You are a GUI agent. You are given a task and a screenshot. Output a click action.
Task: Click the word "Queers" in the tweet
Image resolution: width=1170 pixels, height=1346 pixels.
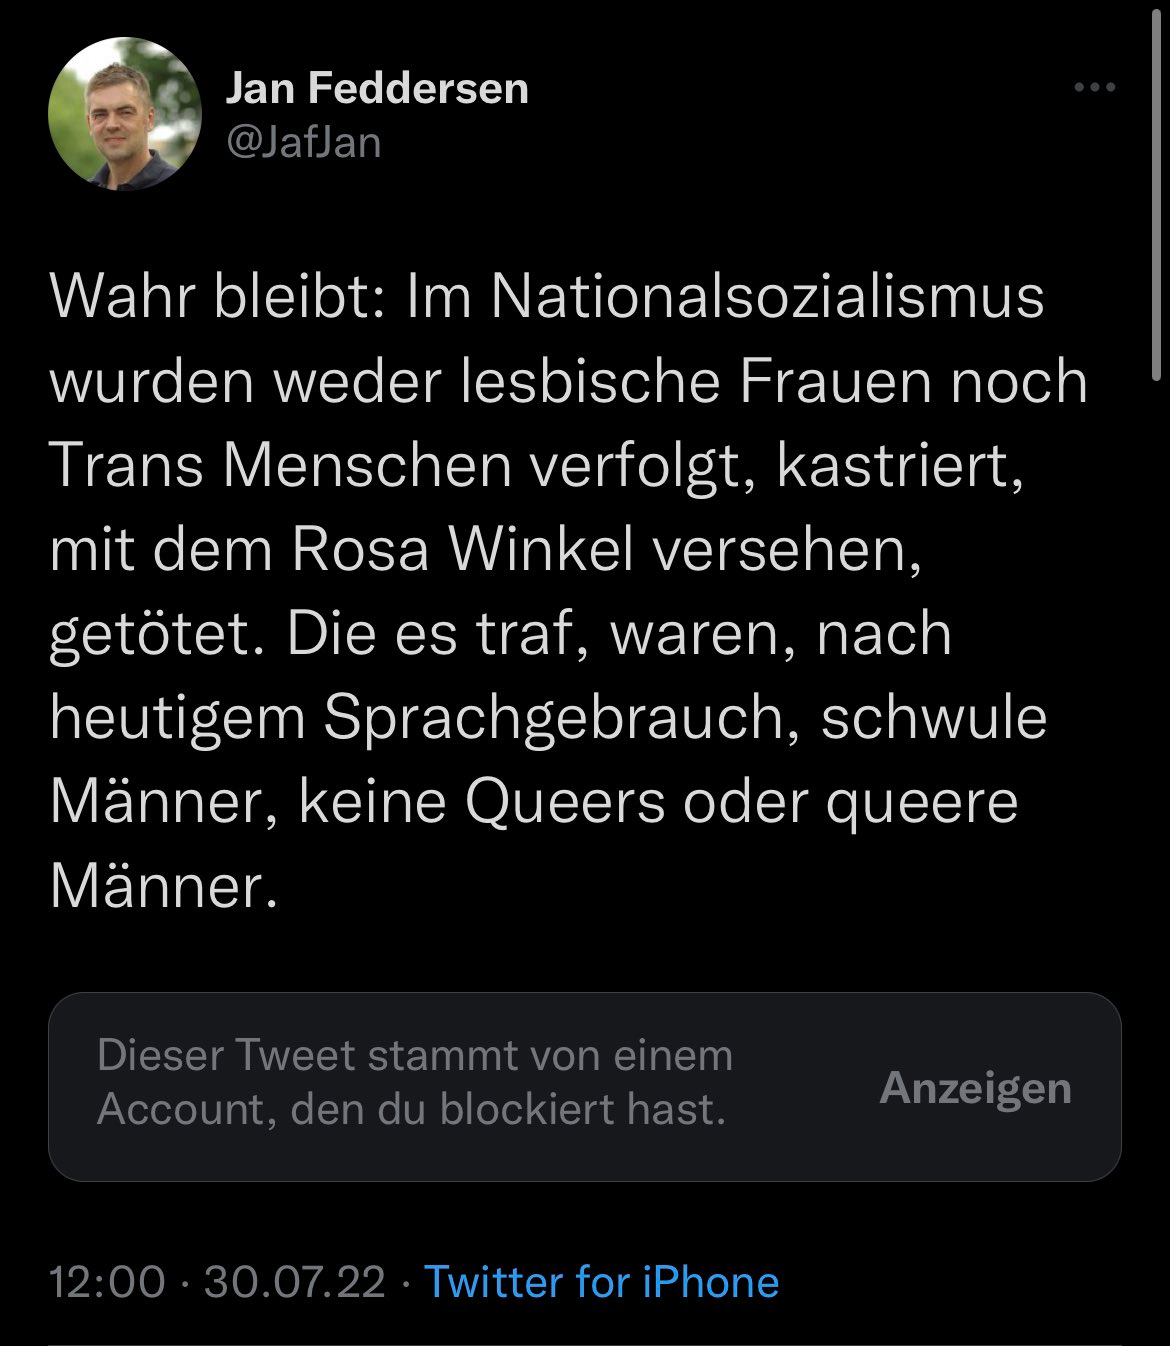[x=565, y=802]
